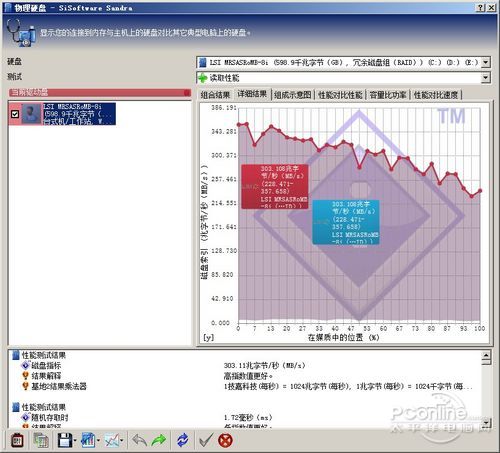The image size is (500, 453).
Task: Switch to the 详细结果 tab
Action: tap(252, 94)
